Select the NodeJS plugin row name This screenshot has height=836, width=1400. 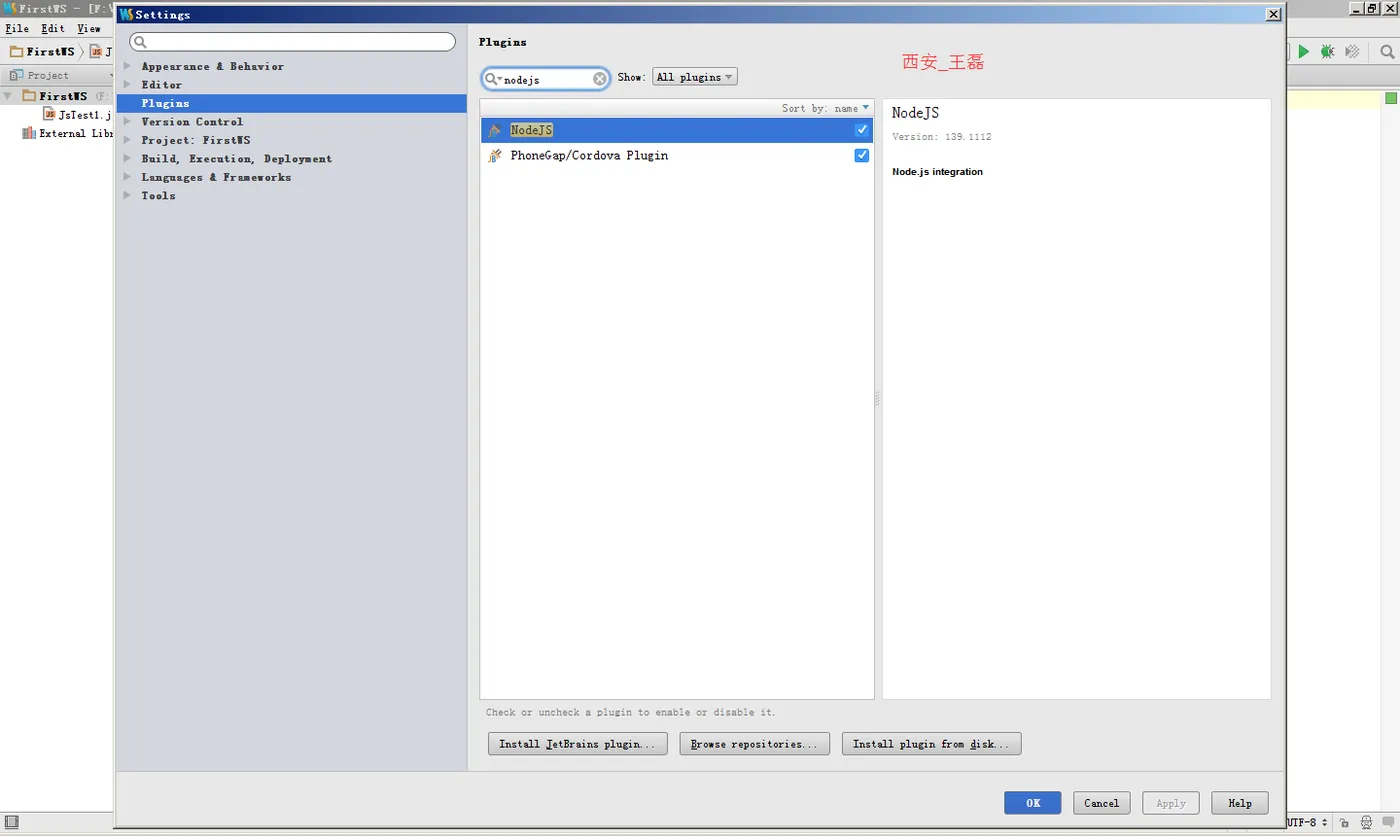(x=532, y=131)
